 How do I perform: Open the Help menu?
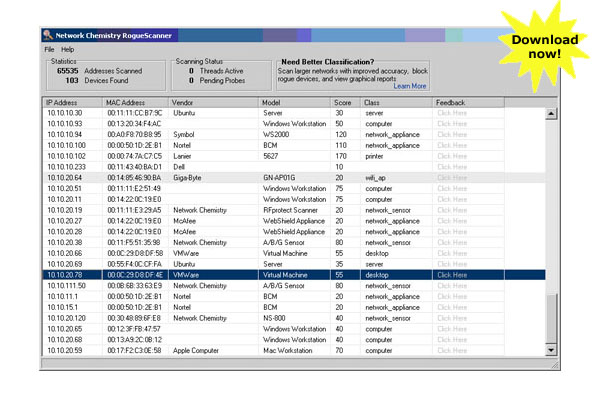click(x=67, y=49)
